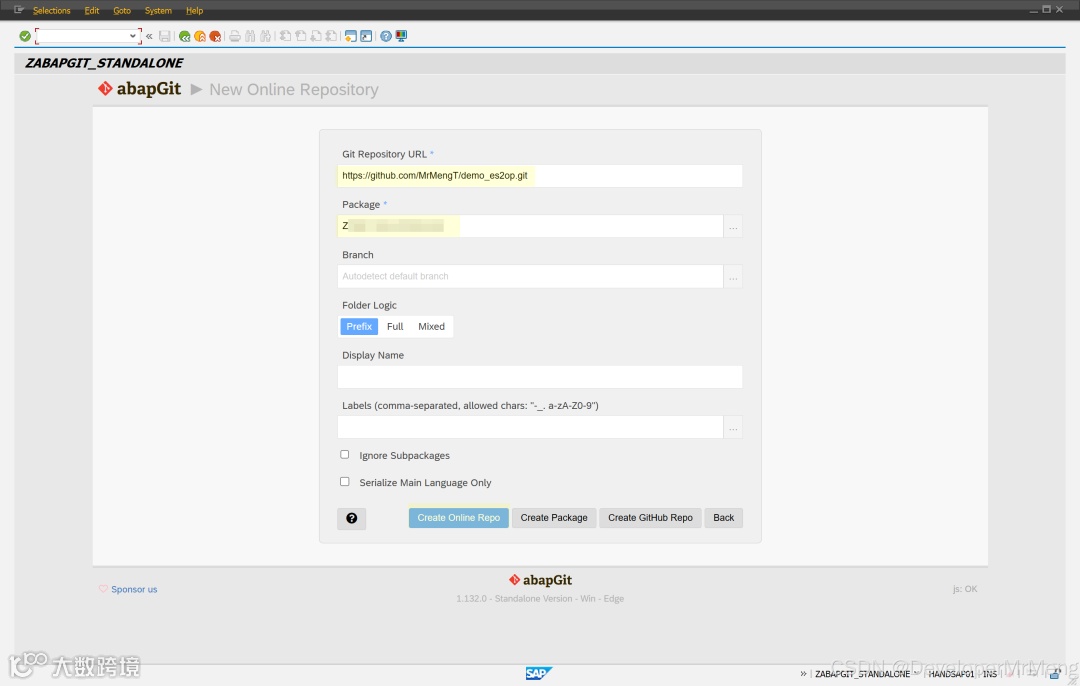This screenshot has width=1080, height=686.
Task: Click into the Branch input field
Action: [530, 276]
